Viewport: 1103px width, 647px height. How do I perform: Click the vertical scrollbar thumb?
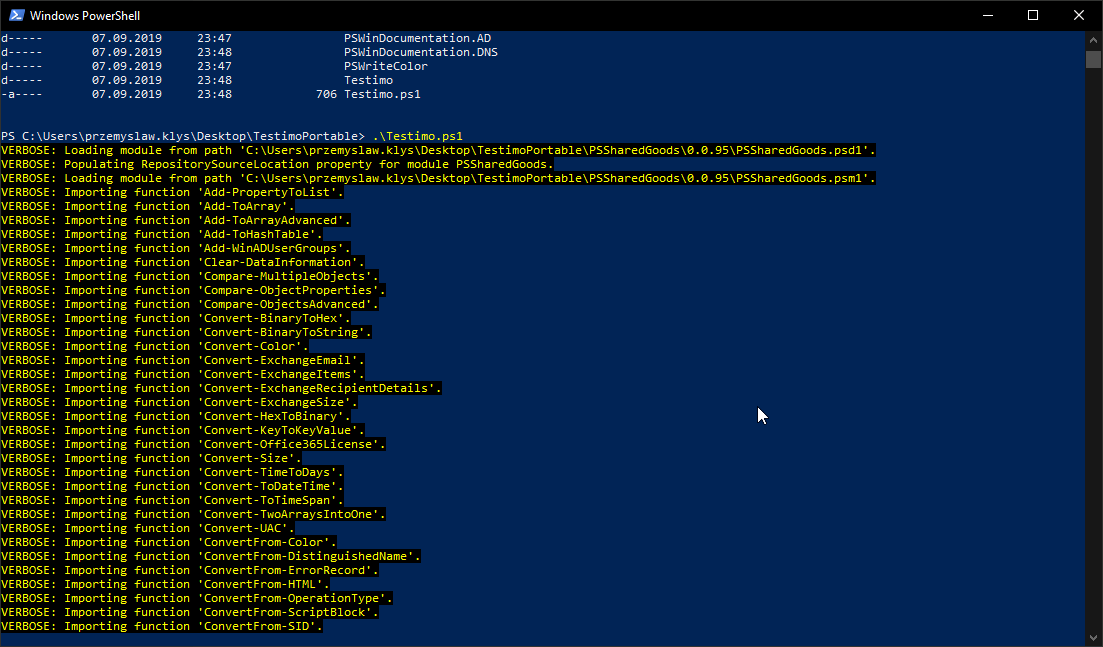coord(1093,59)
